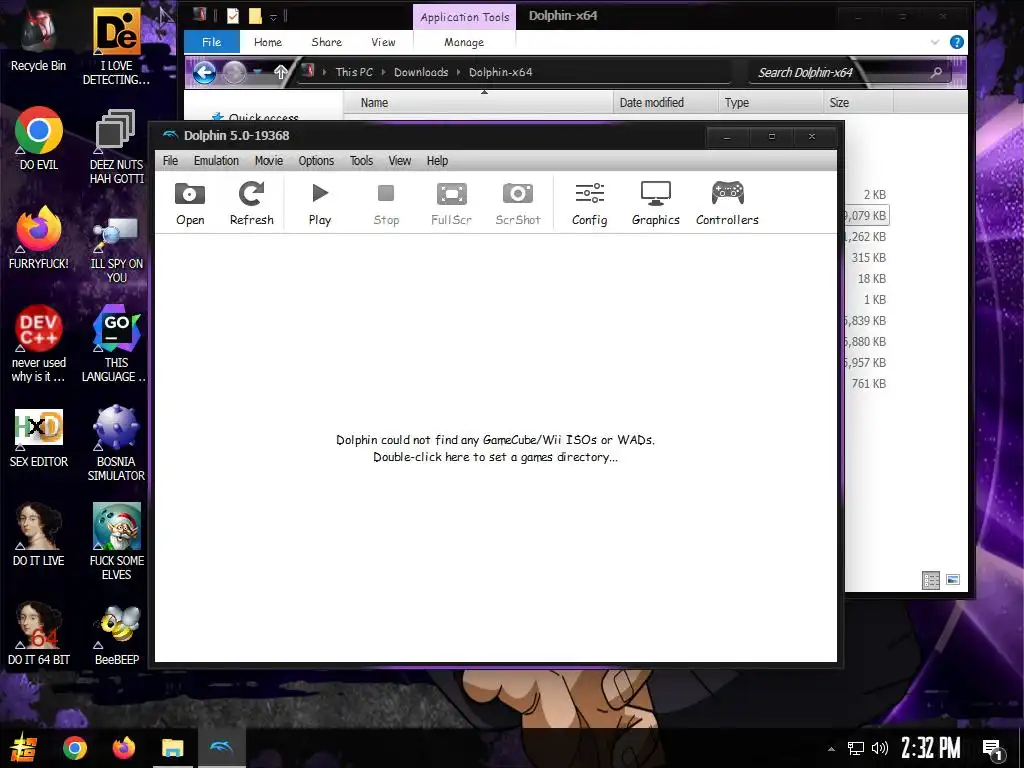Screen dimensions: 1024x768
Task: Open the Tools menu in Dolphin
Action: (361, 161)
